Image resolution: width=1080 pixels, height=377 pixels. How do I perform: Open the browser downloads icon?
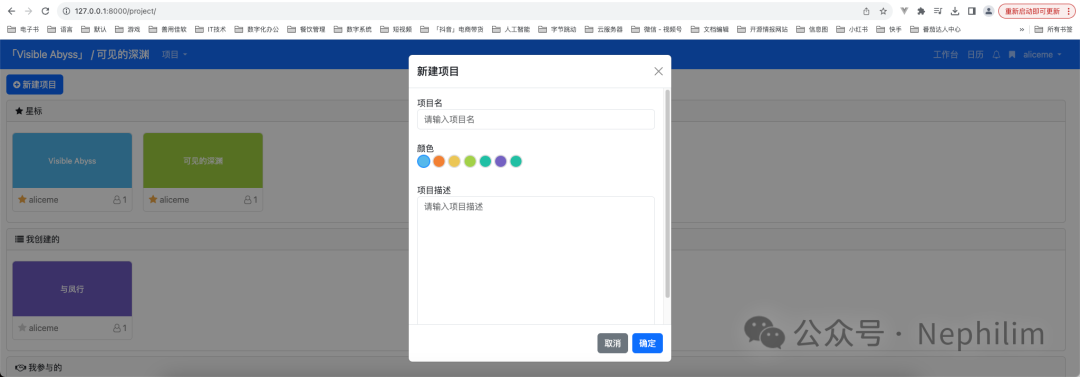tap(955, 11)
